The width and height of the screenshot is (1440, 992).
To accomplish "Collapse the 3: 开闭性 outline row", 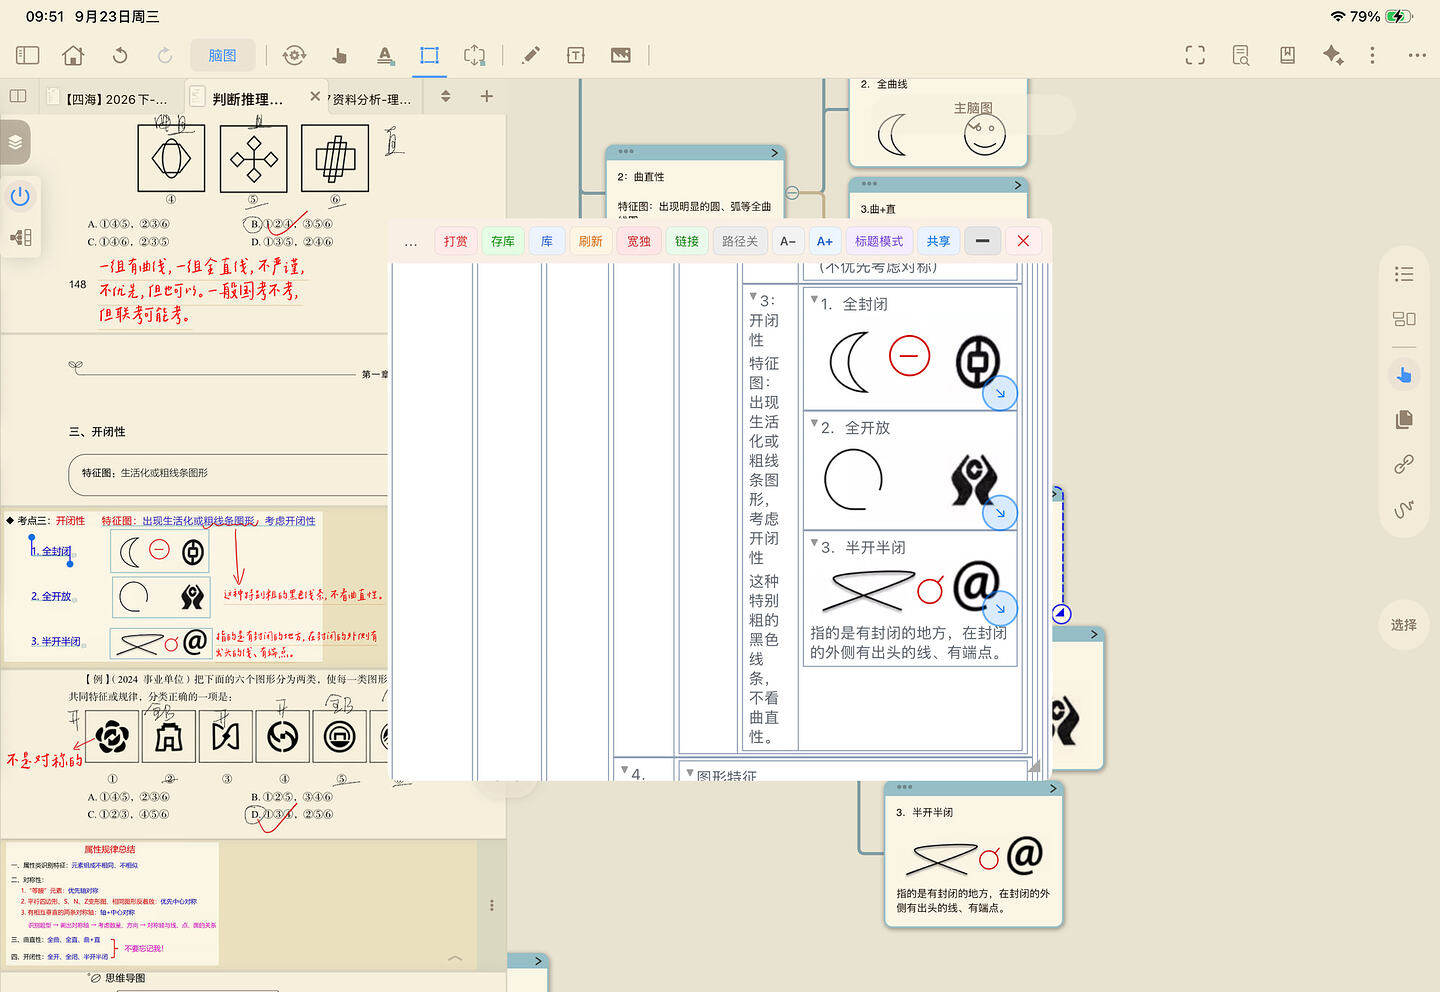I will 753,296.
